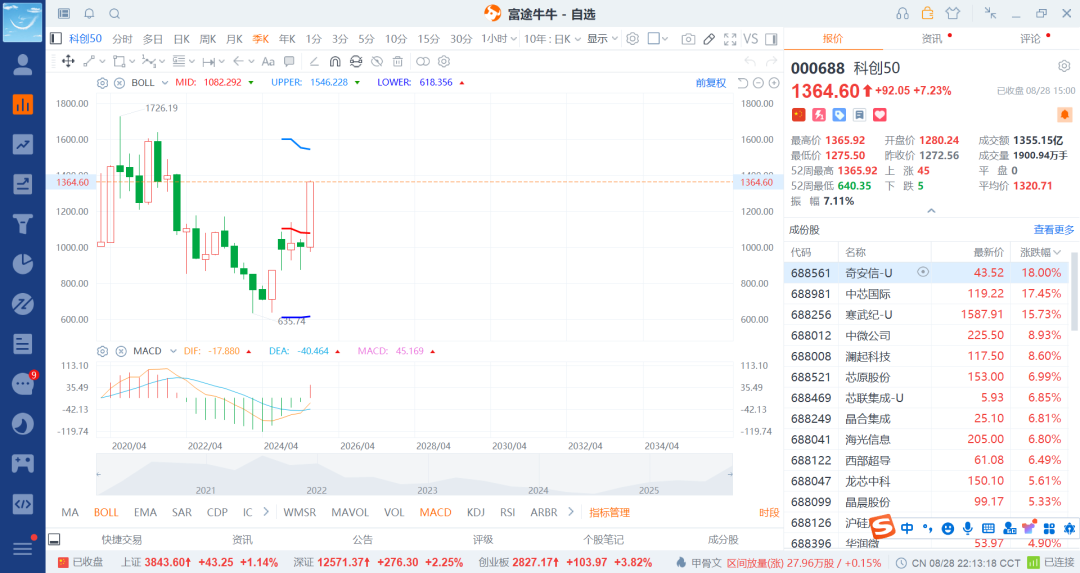Viewport: 1080px width, 573px height.
Task: Toggle LOWER line visibility arrow
Action: pos(461,83)
